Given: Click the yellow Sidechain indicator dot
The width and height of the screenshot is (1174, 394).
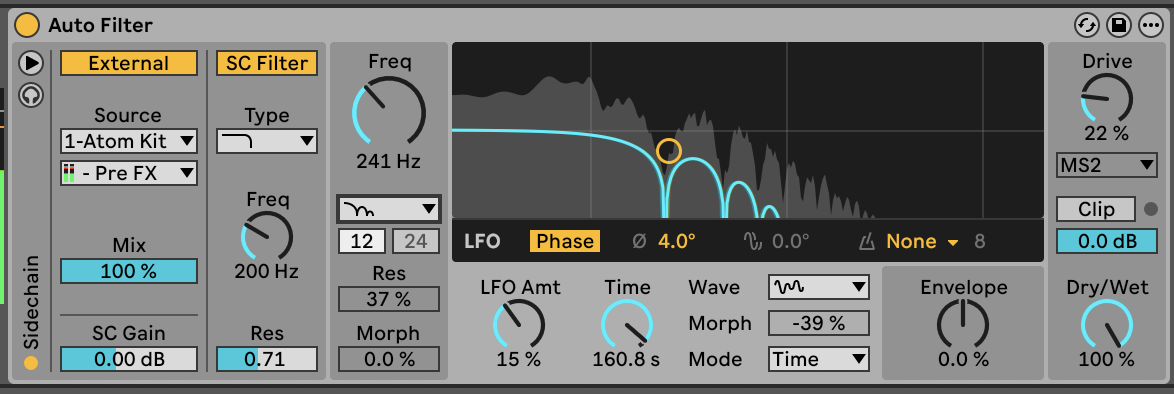Looking at the screenshot, I should coord(31,363).
